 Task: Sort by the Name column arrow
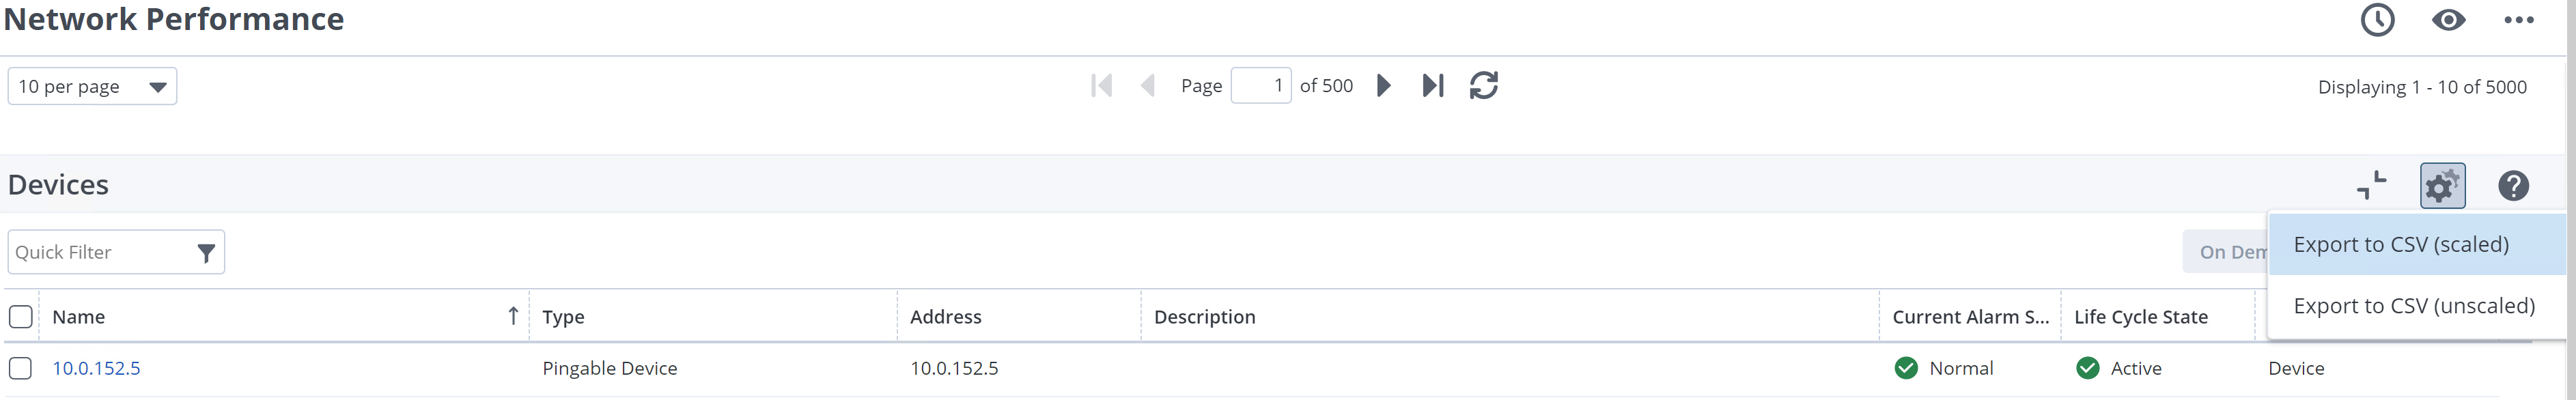click(513, 317)
